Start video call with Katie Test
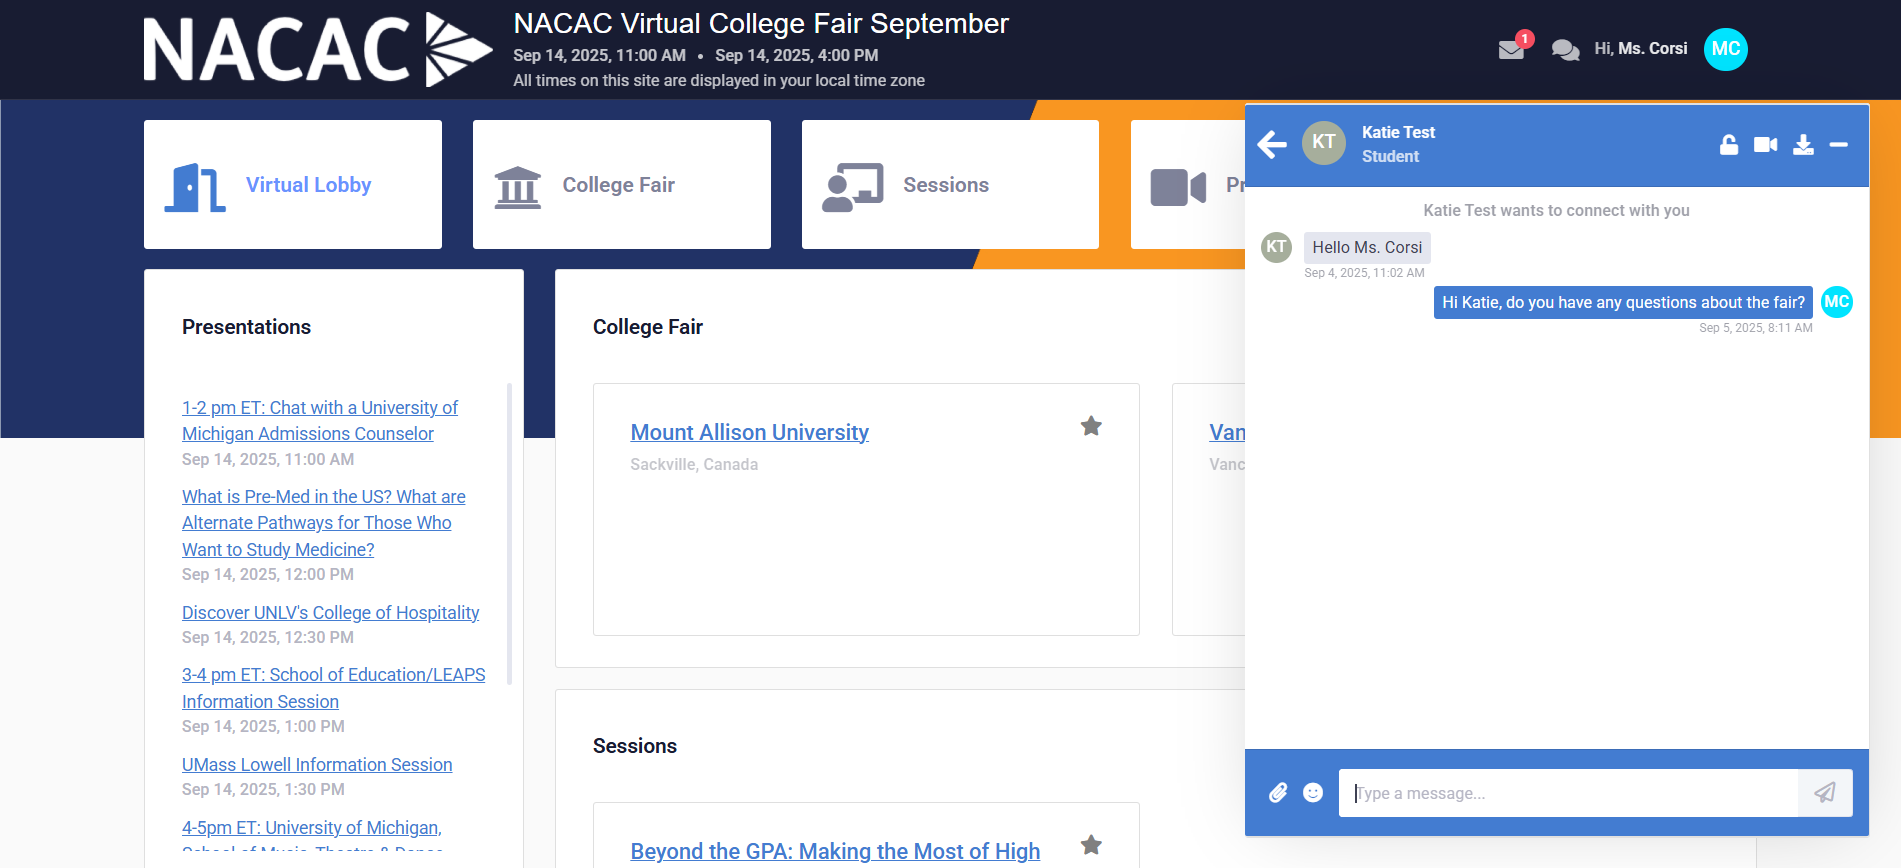 [1766, 145]
